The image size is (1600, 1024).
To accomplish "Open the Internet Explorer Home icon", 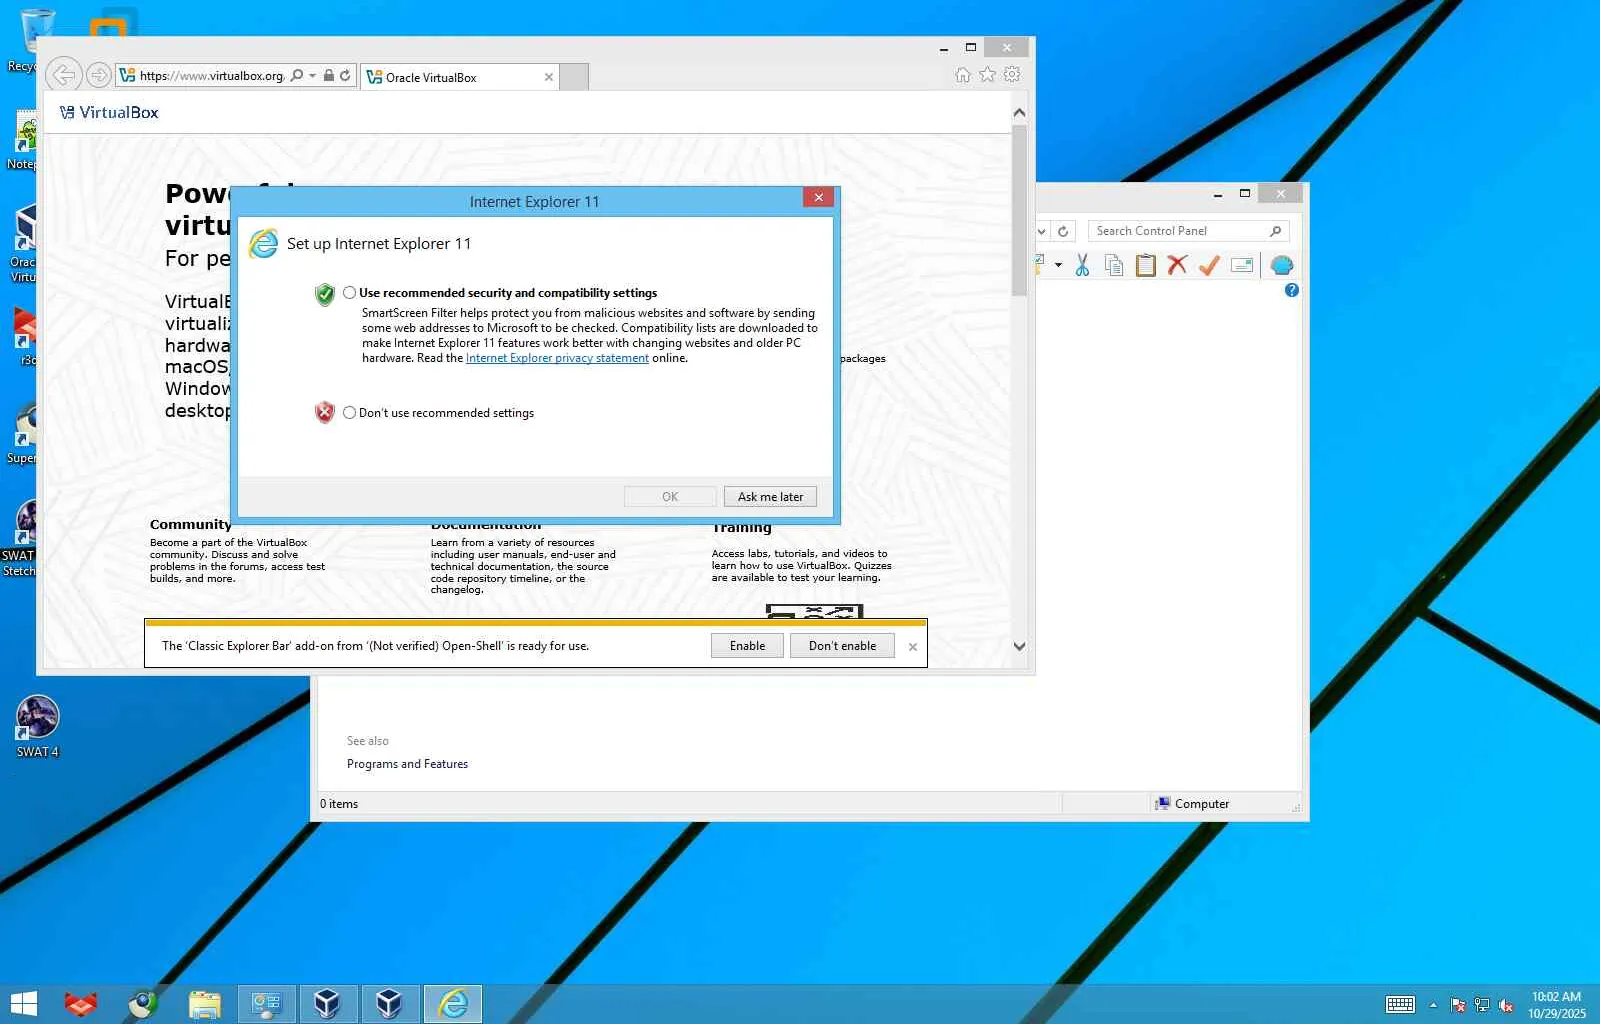I will coord(963,75).
